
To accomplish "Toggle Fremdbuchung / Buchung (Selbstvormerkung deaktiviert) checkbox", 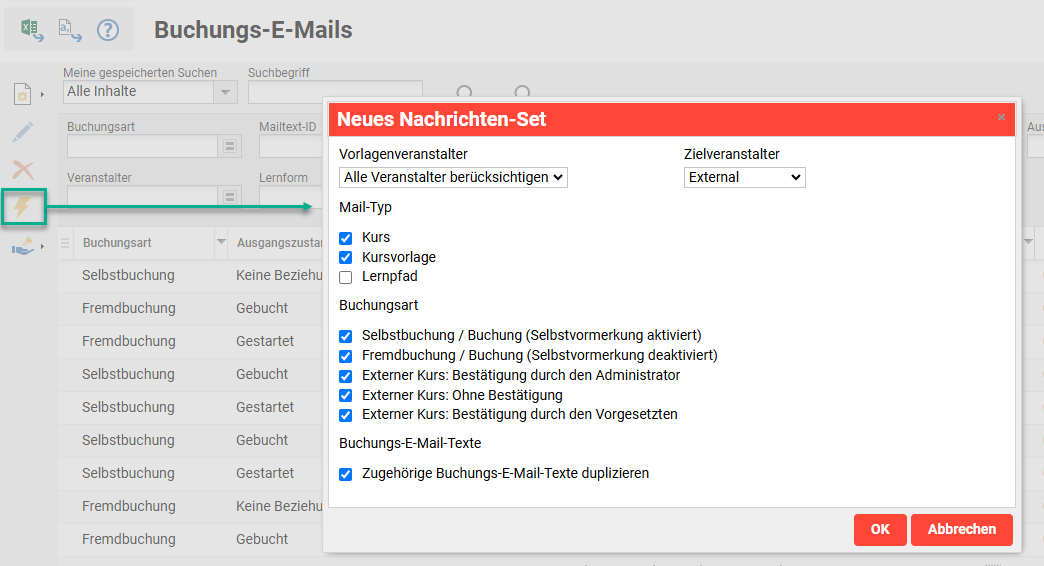I will coord(346,356).
